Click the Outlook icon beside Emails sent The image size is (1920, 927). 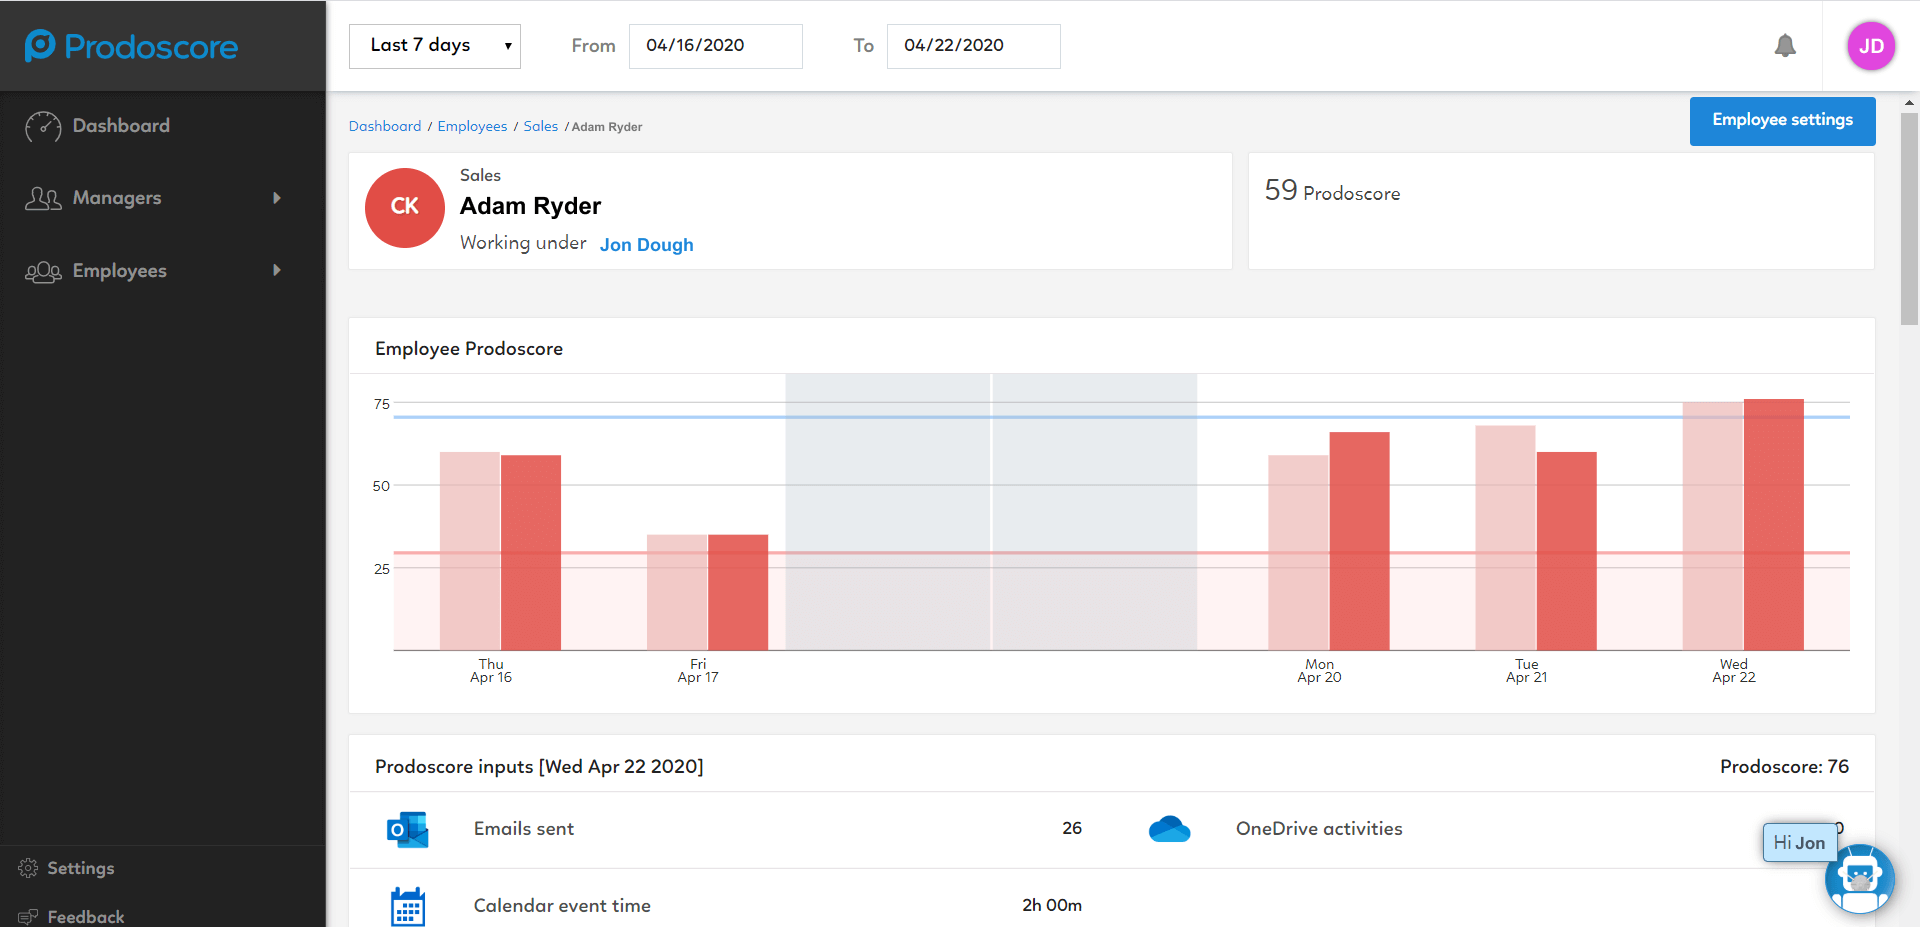408,829
